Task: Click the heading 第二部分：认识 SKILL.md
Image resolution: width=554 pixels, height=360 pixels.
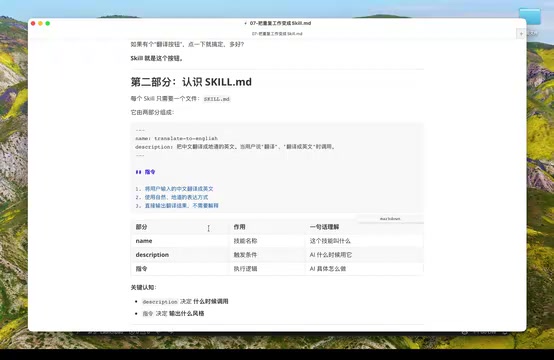Action: (191, 82)
